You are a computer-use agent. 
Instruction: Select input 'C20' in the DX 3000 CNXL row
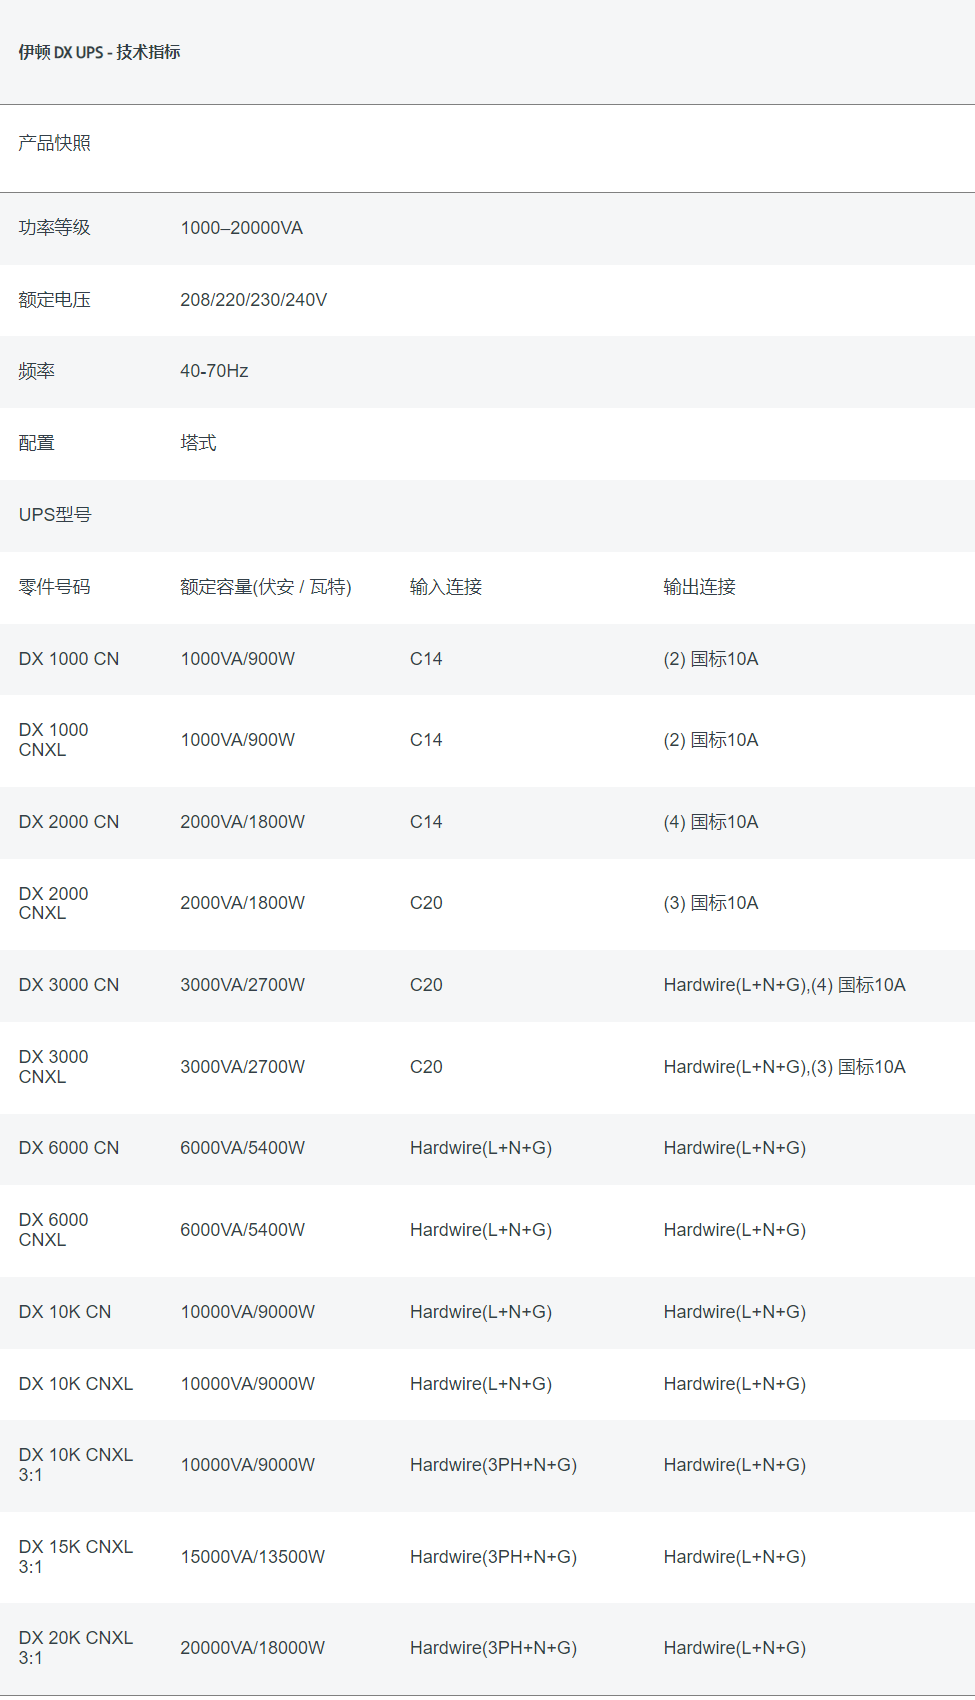coord(426,1067)
